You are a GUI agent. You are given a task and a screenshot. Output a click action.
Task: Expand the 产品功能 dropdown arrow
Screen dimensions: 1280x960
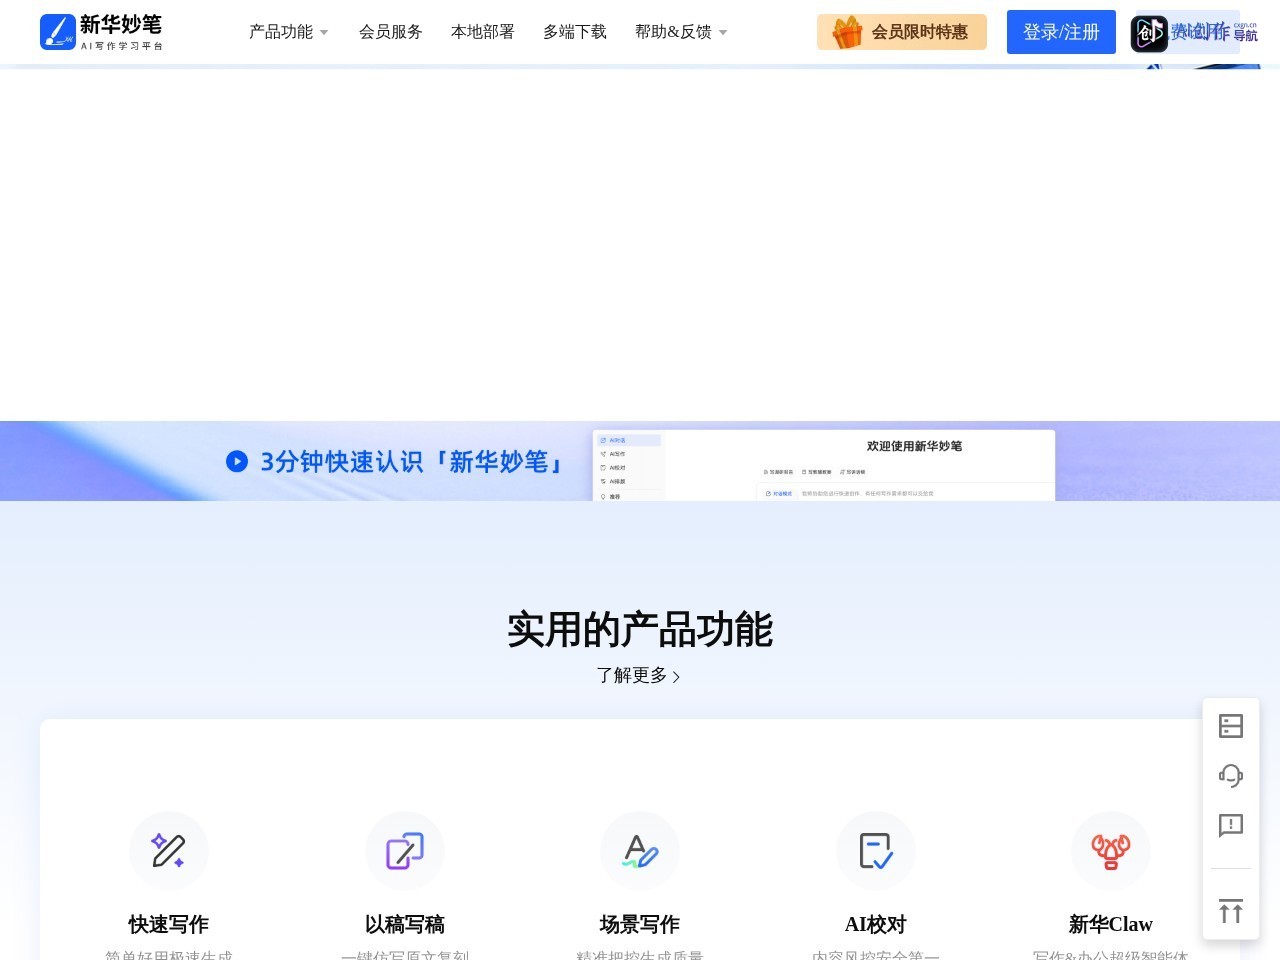[324, 33]
